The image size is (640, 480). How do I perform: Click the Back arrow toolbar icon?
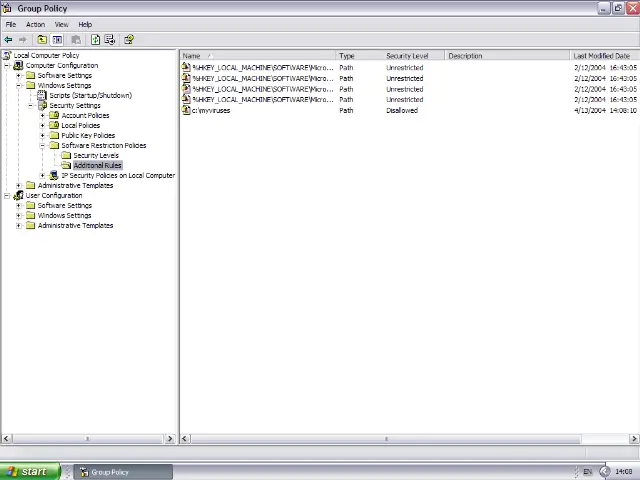[x=8, y=40]
